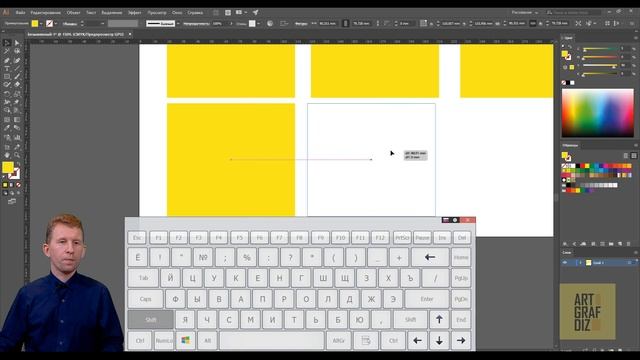Select the Scale tool
The image size is (640, 360).
(x=17, y=93)
